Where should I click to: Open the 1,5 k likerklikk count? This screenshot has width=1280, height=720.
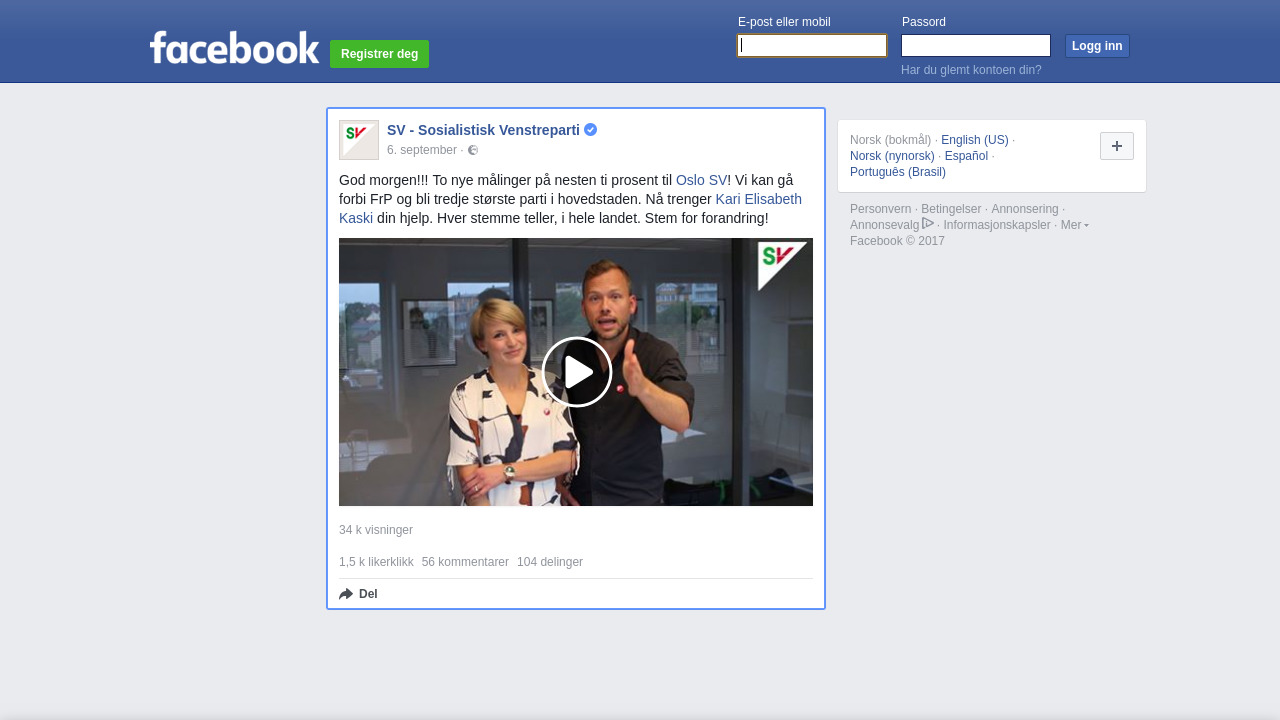coord(376,562)
